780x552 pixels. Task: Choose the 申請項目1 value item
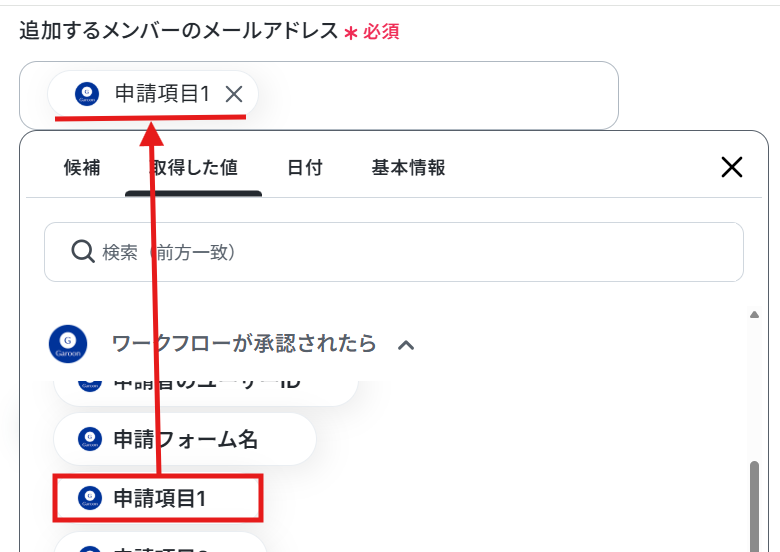158,498
